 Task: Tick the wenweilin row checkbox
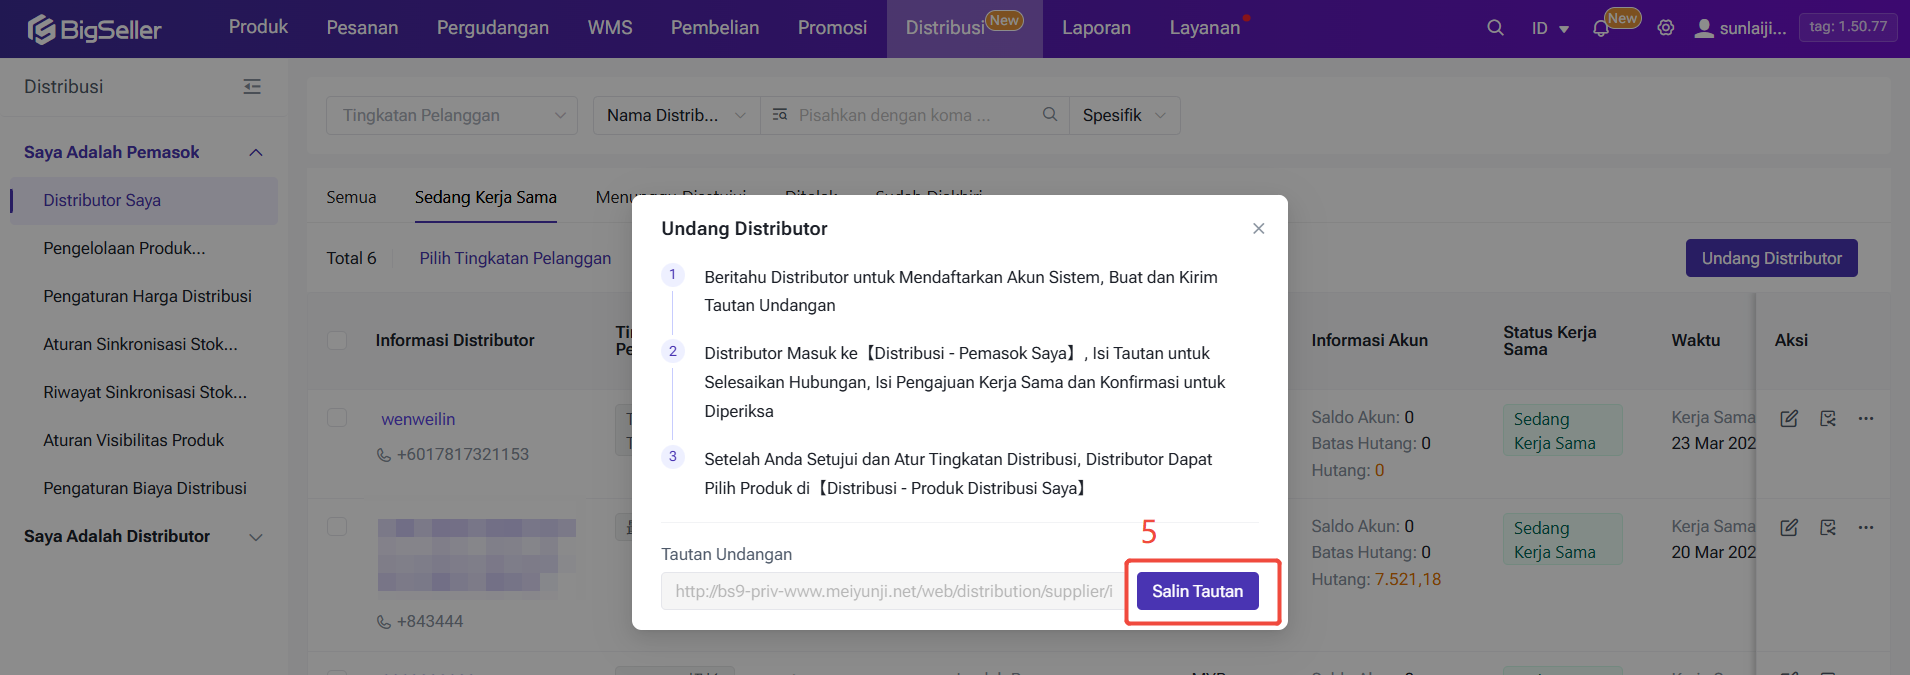tap(337, 418)
